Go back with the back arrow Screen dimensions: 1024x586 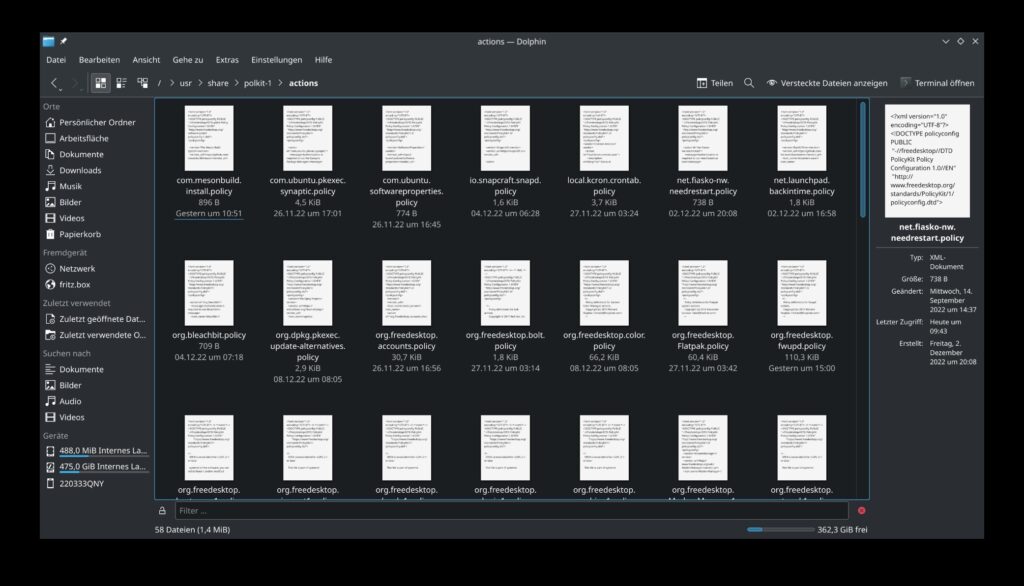55,83
